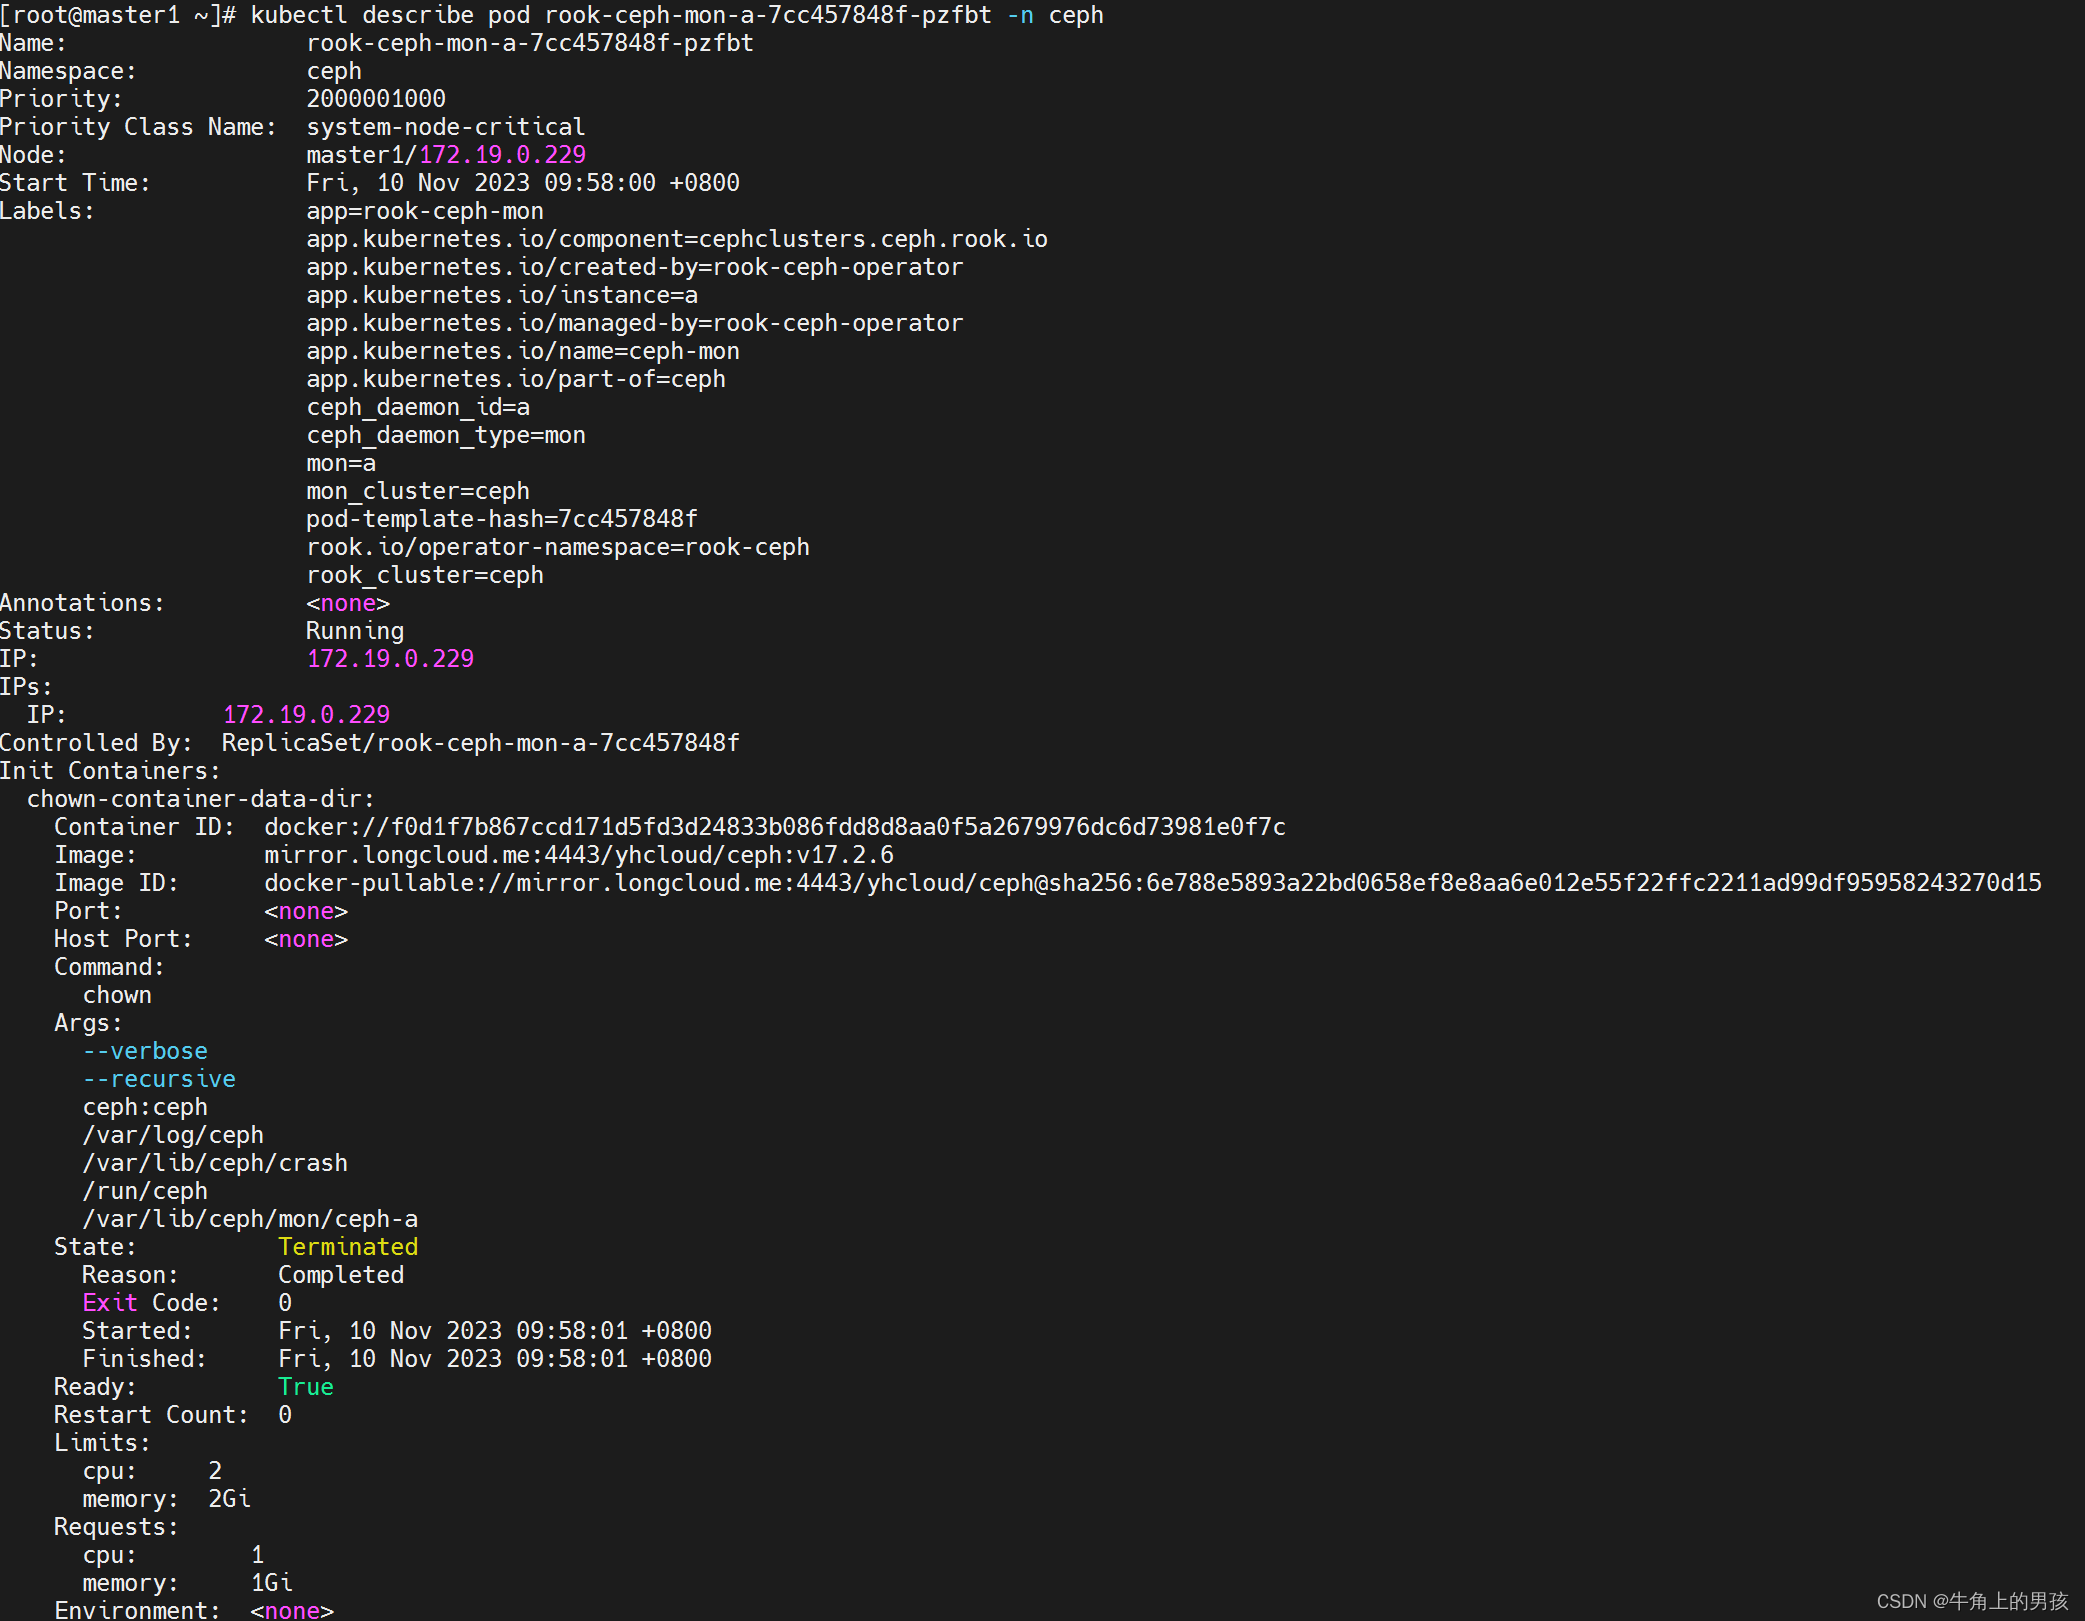Click the /run/ceph path
Viewport: 2085px width, 1621px height.
pos(145,1191)
